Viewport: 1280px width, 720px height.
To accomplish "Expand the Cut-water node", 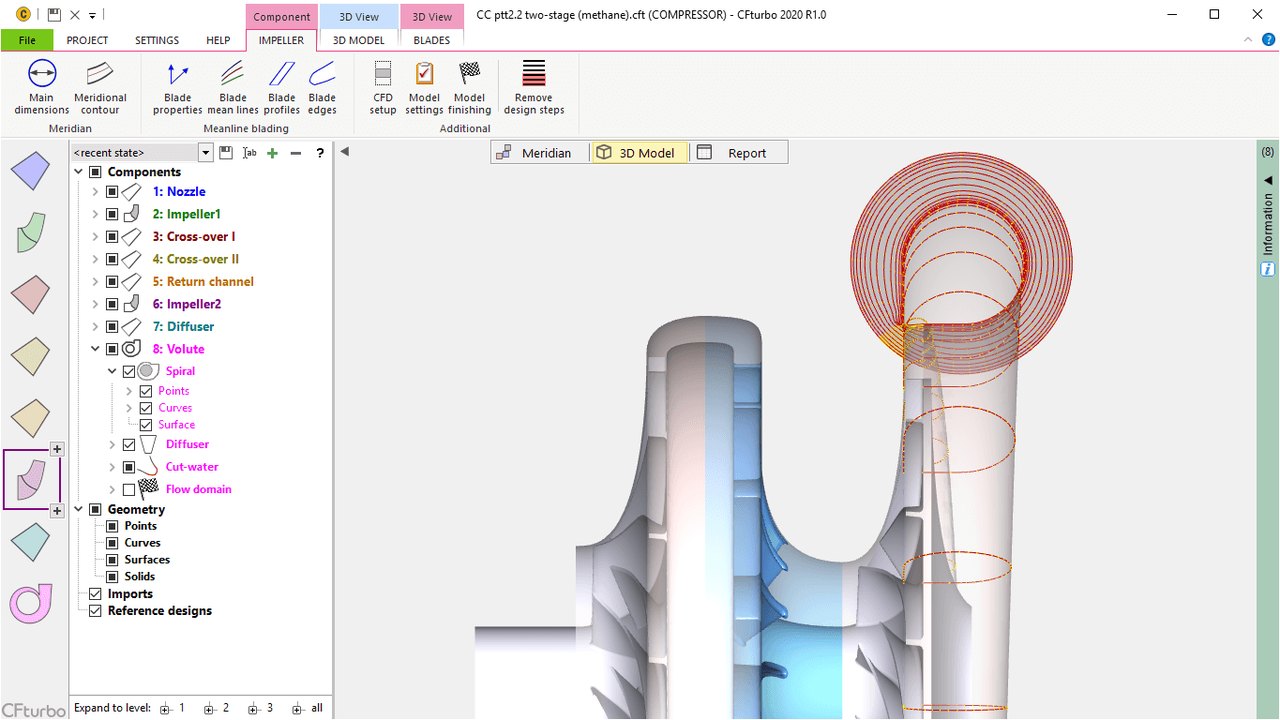I will point(112,467).
